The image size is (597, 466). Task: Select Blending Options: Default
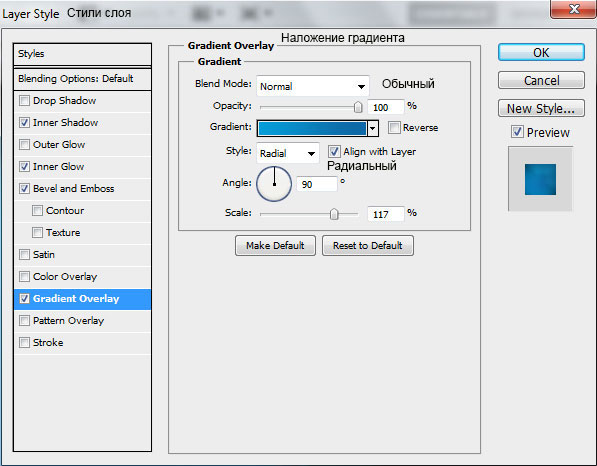[x=82, y=79]
